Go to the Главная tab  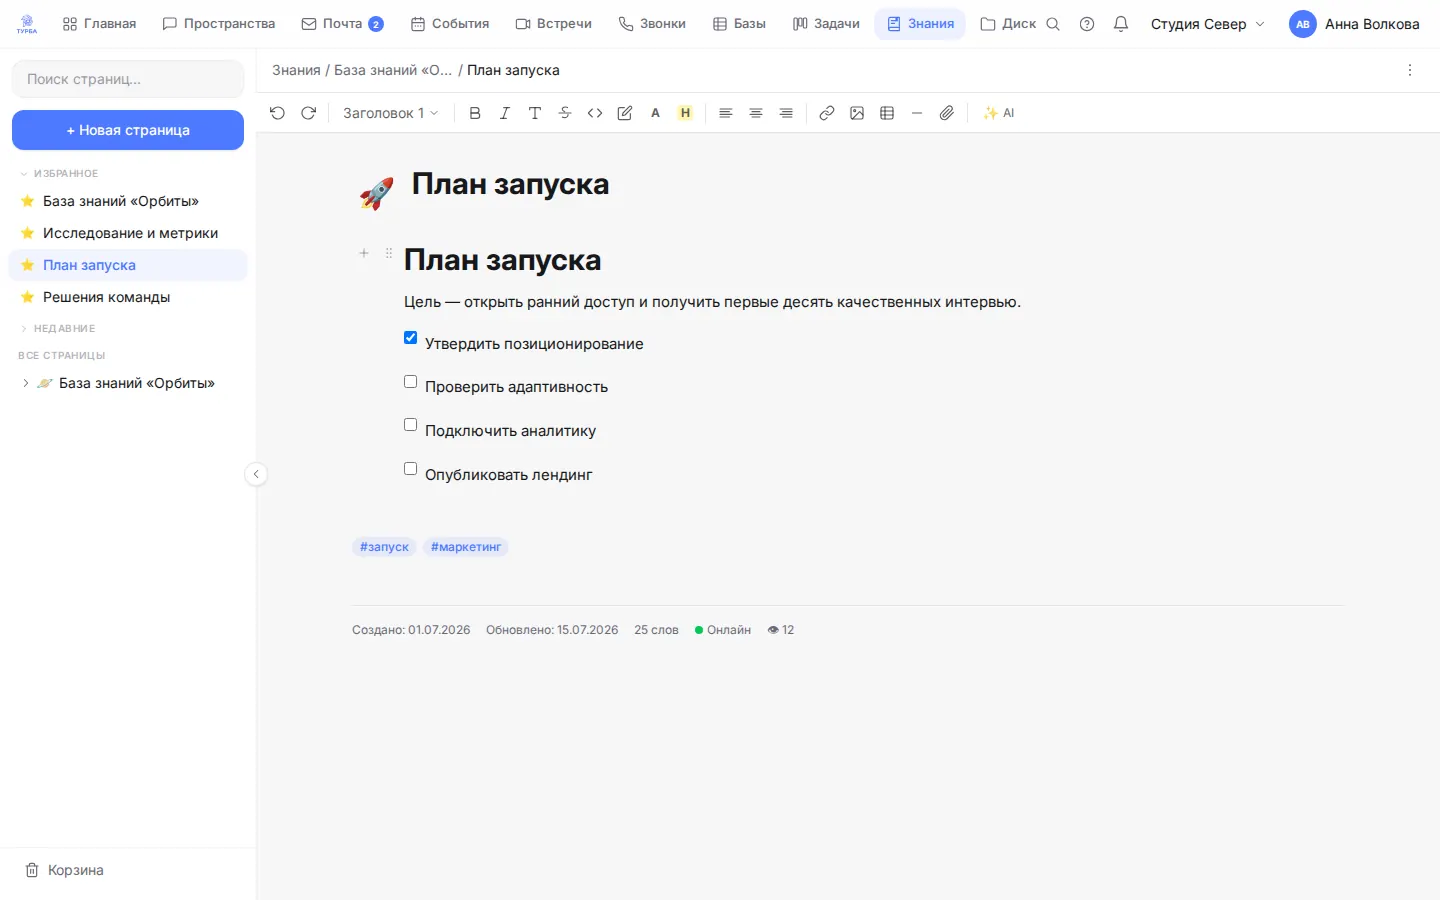(x=99, y=24)
